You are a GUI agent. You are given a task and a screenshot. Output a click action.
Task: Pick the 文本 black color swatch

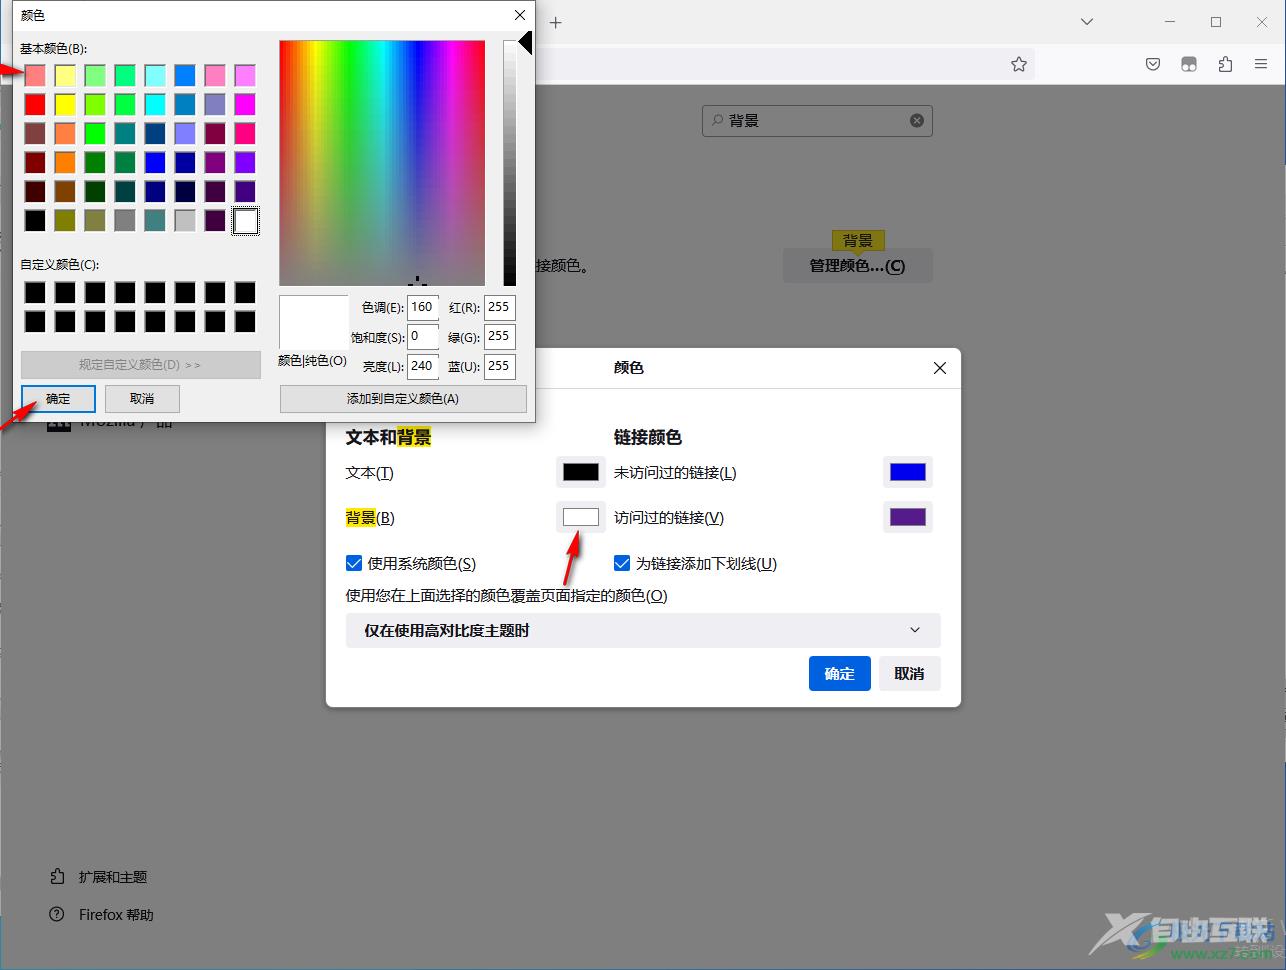[580, 472]
